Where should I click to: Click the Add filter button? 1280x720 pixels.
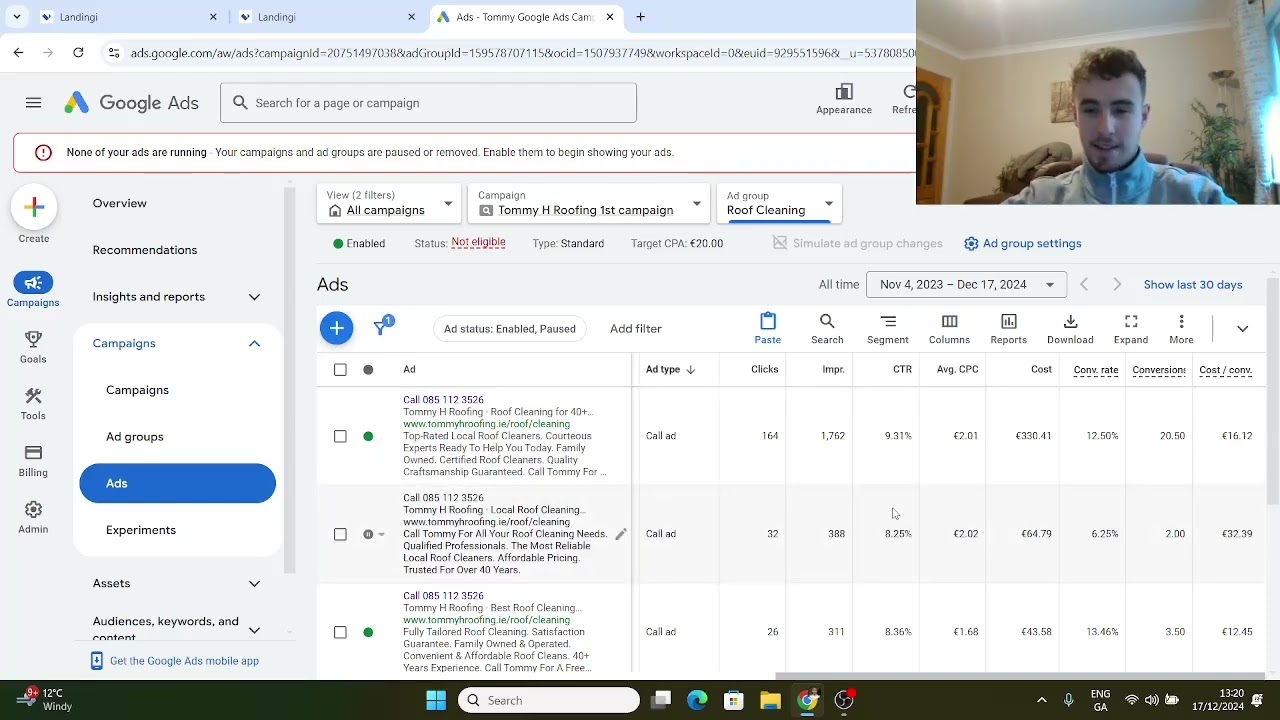point(636,328)
